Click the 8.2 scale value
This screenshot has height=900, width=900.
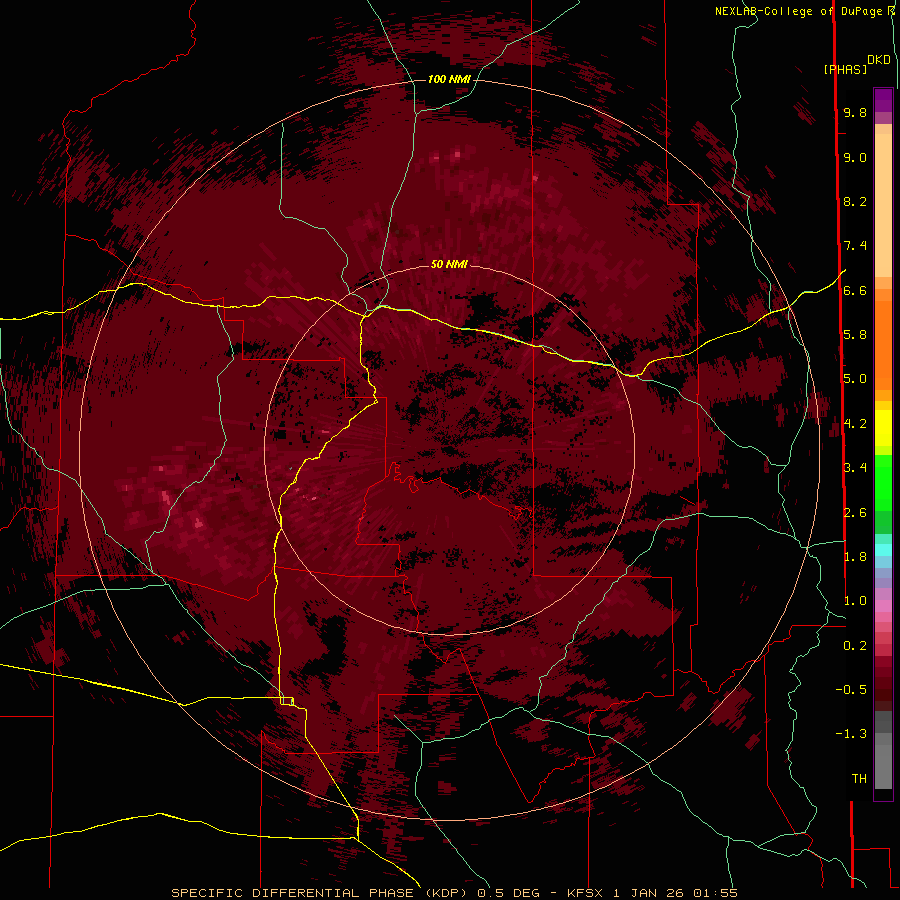pyautogui.click(x=855, y=202)
